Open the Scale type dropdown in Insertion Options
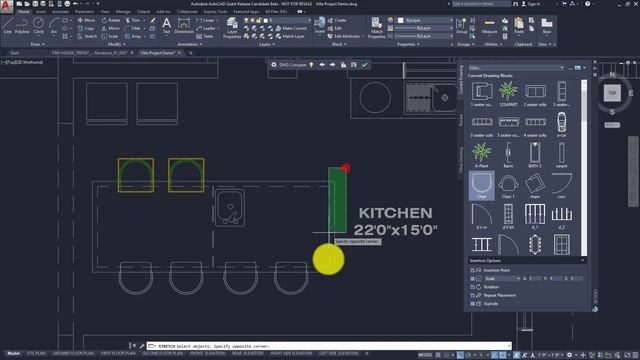 (502, 278)
